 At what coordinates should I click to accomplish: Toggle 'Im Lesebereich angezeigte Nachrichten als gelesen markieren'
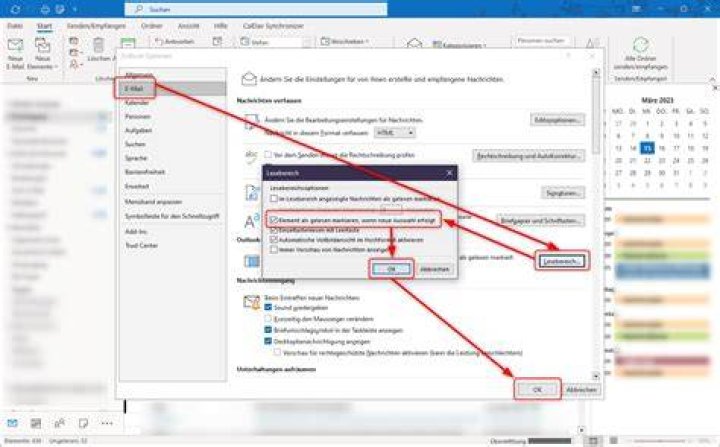pyautogui.click(x=274, y=198)
